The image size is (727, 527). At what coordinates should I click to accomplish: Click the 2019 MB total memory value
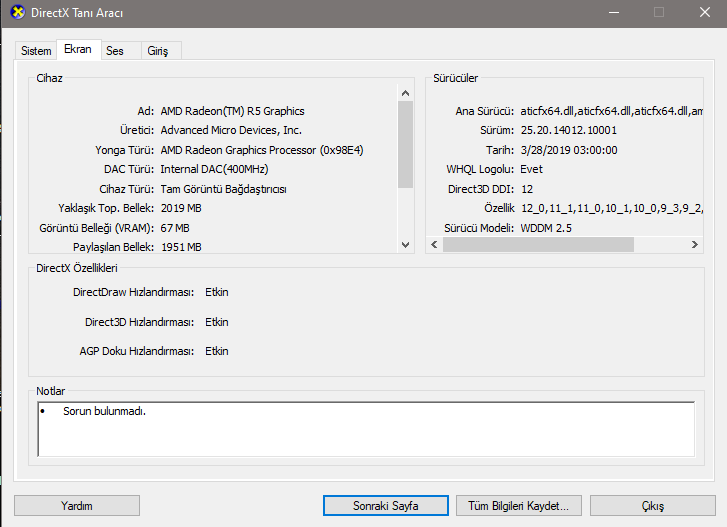tap(181, 208)
